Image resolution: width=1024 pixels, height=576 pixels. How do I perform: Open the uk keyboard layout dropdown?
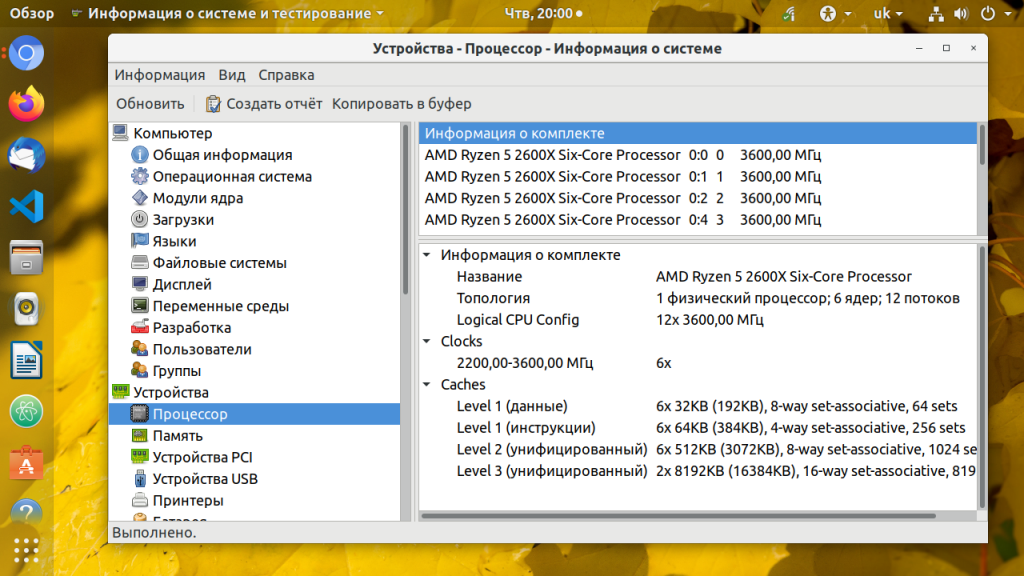coord(887,14)
